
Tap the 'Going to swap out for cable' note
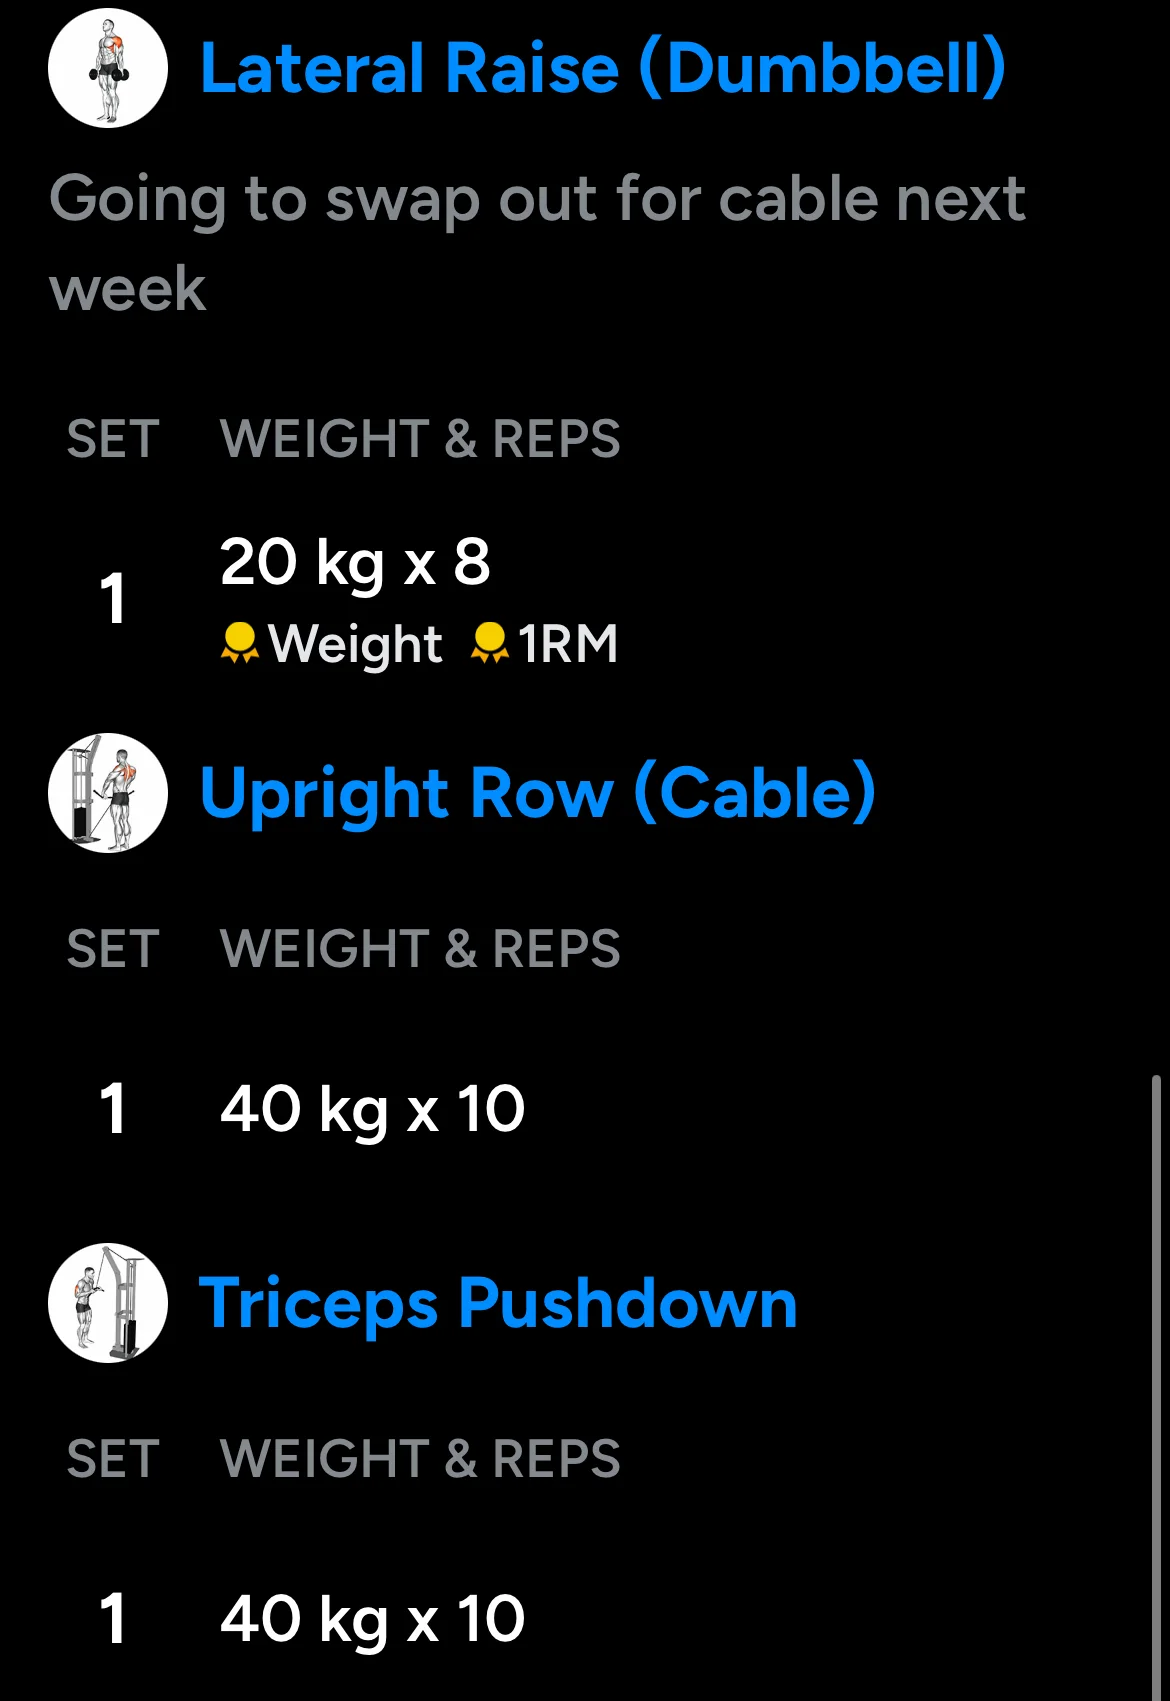537,242
